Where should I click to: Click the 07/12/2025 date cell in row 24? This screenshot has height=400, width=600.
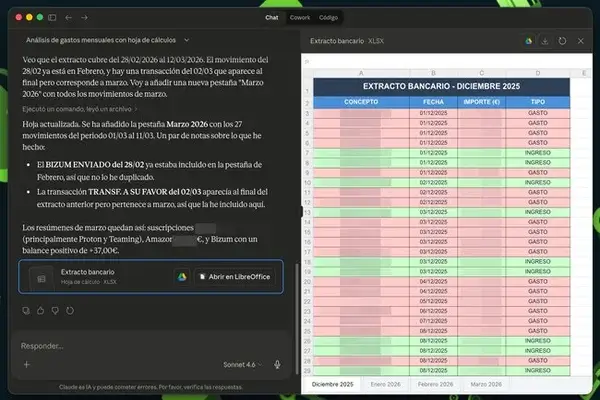[x=433, y=321]
